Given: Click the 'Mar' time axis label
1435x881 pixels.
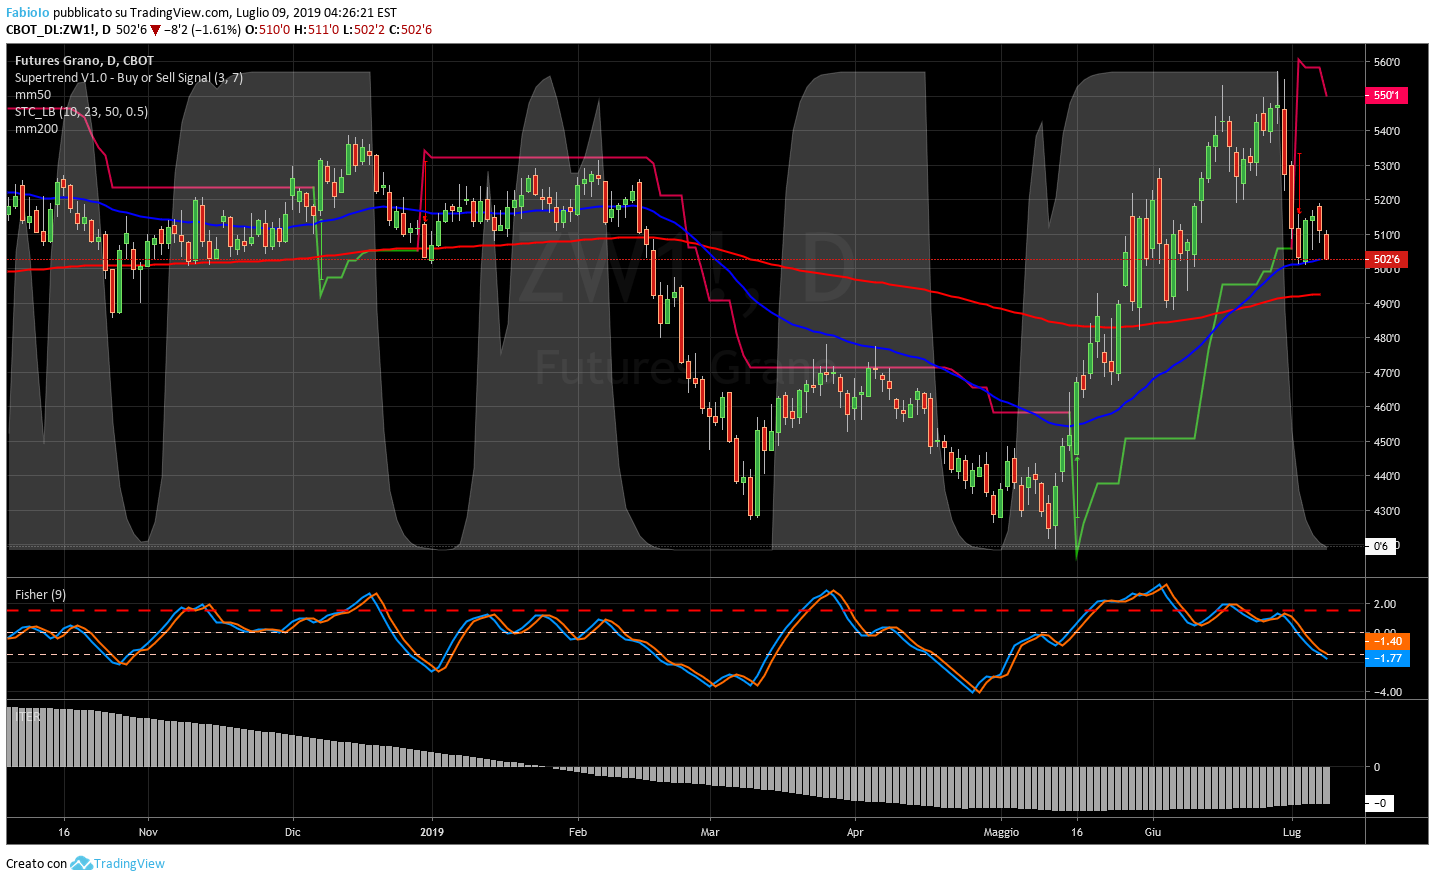Looking at the screenshot, I should coord(710,832).
